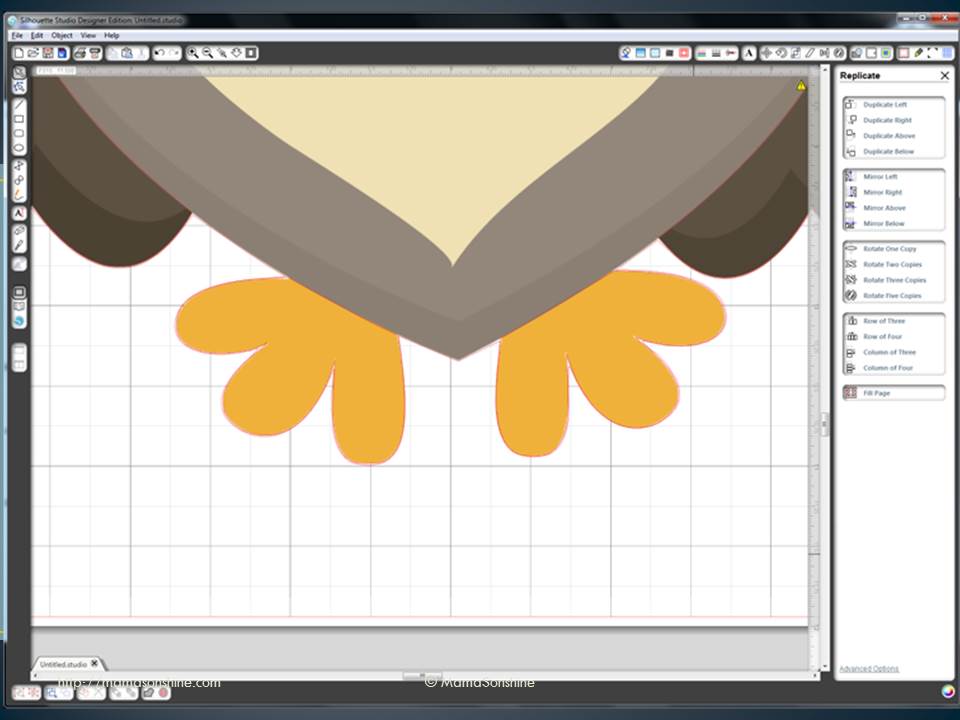The width and height of the screenshot is (960, 720).
Task: Pick the Eraser tool
Action: [x=19, y=231]
